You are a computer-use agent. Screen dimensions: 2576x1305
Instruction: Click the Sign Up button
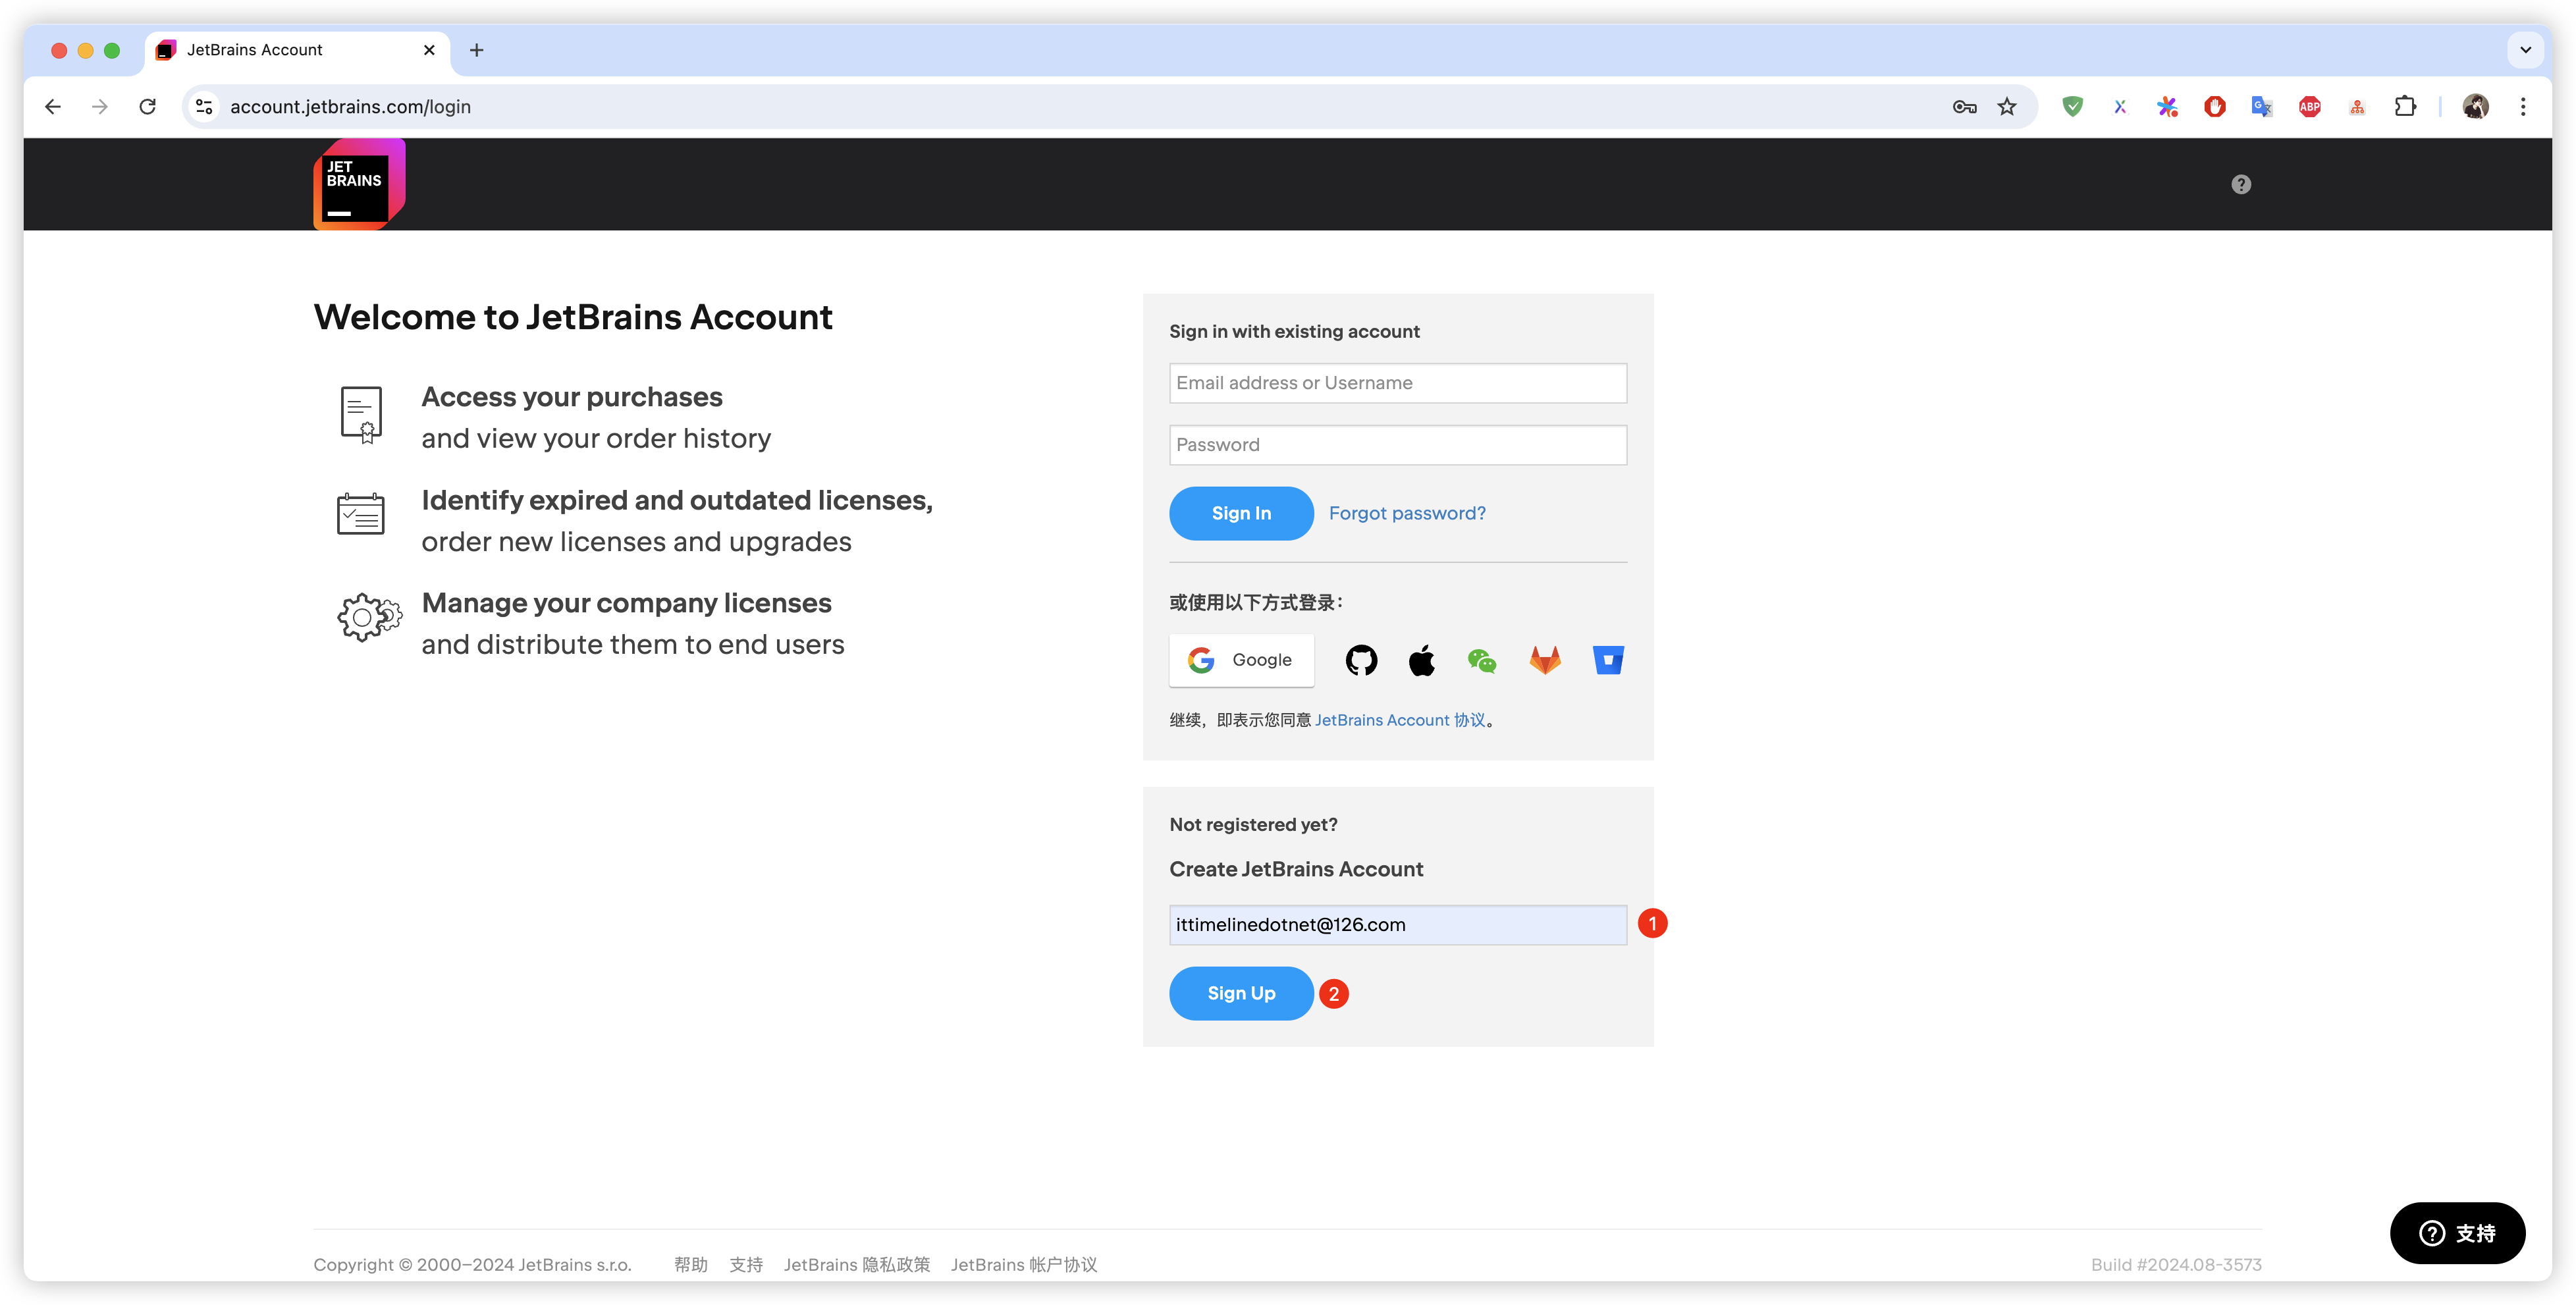point(1241,993)
